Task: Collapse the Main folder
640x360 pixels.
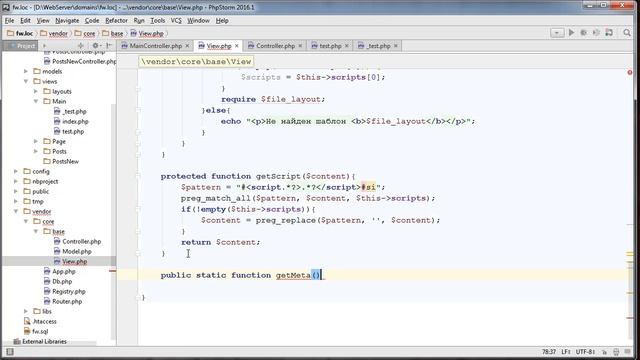Action: coord(36,101)
